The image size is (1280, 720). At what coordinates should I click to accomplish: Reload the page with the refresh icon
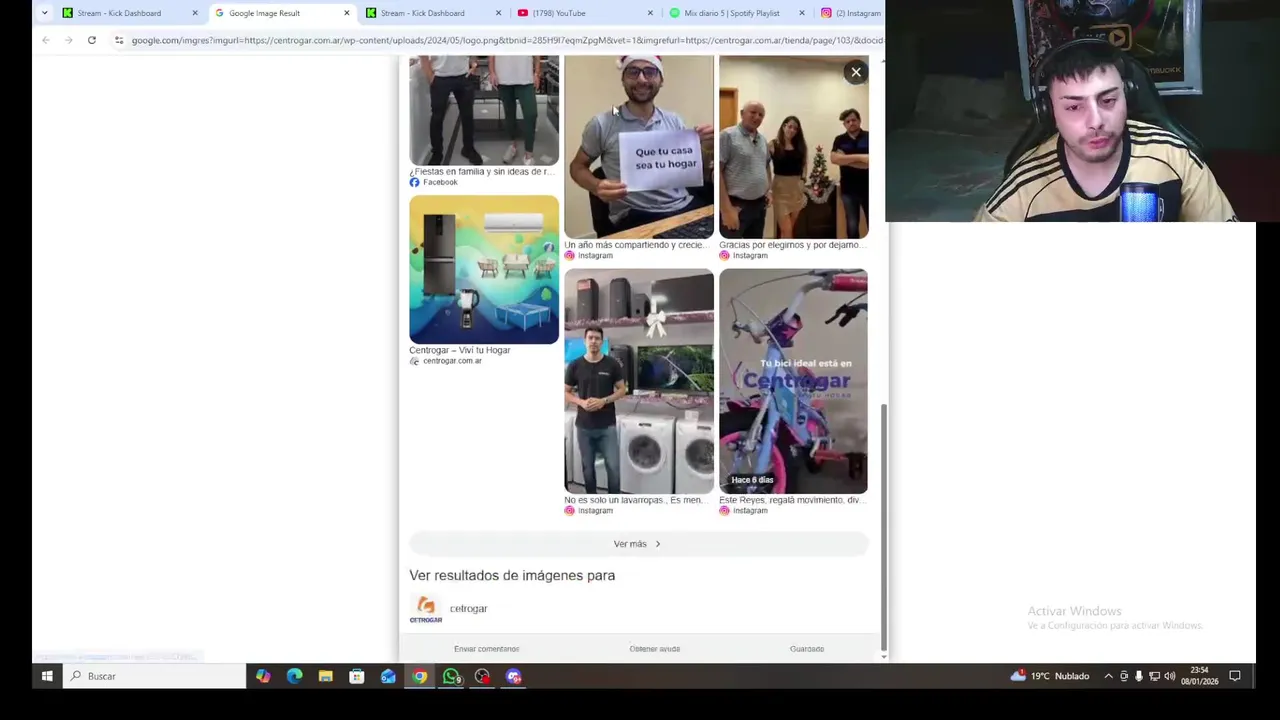tap(91, 40)
